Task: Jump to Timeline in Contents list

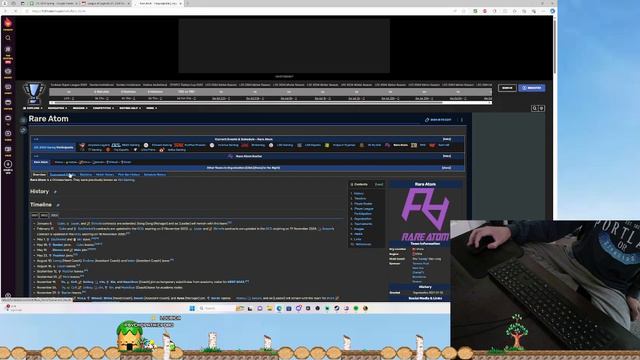Action: pyautogui.click(x=360, y=198)
